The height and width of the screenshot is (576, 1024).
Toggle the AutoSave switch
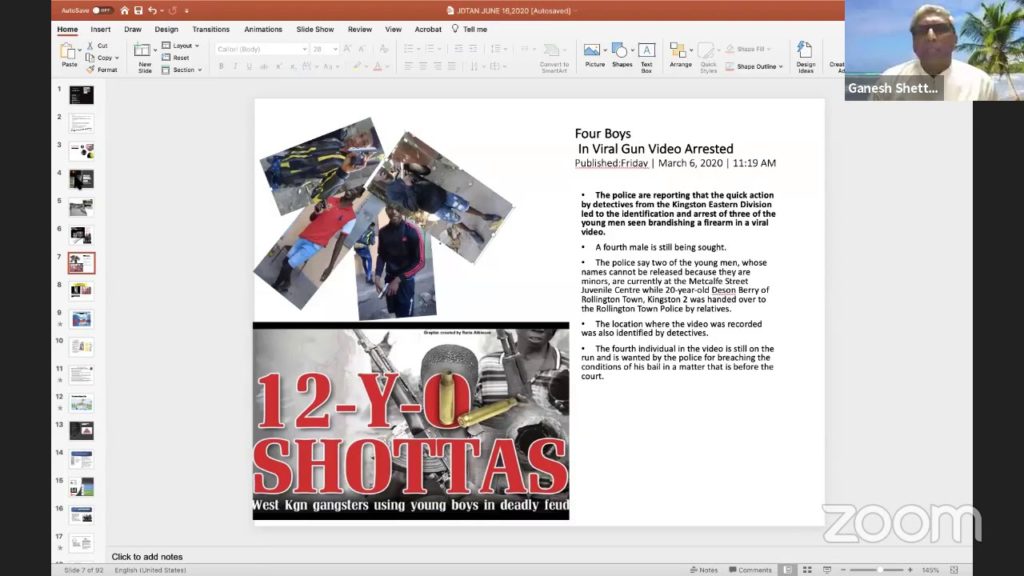(x=102, y=10)
